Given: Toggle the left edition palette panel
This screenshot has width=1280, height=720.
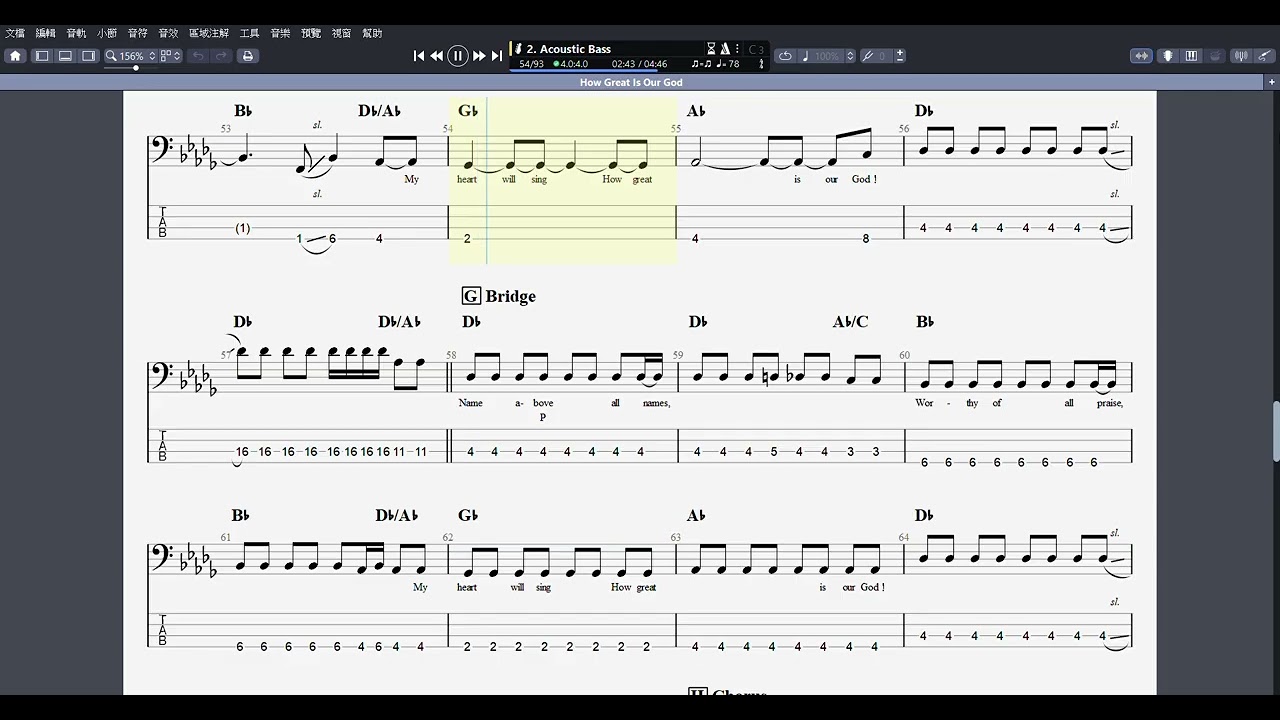Looking at the screenshot, I should 42,56.
